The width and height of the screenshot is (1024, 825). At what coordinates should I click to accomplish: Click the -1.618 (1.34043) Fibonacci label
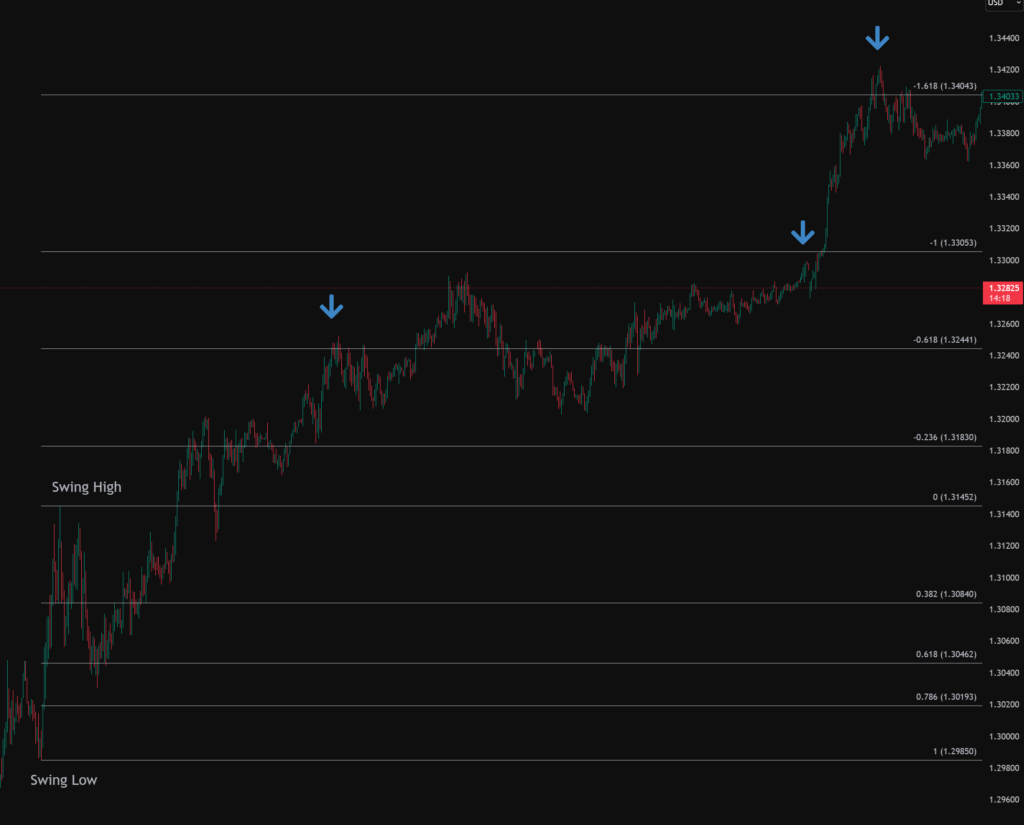pyautogui.click(x=944, y=86)
